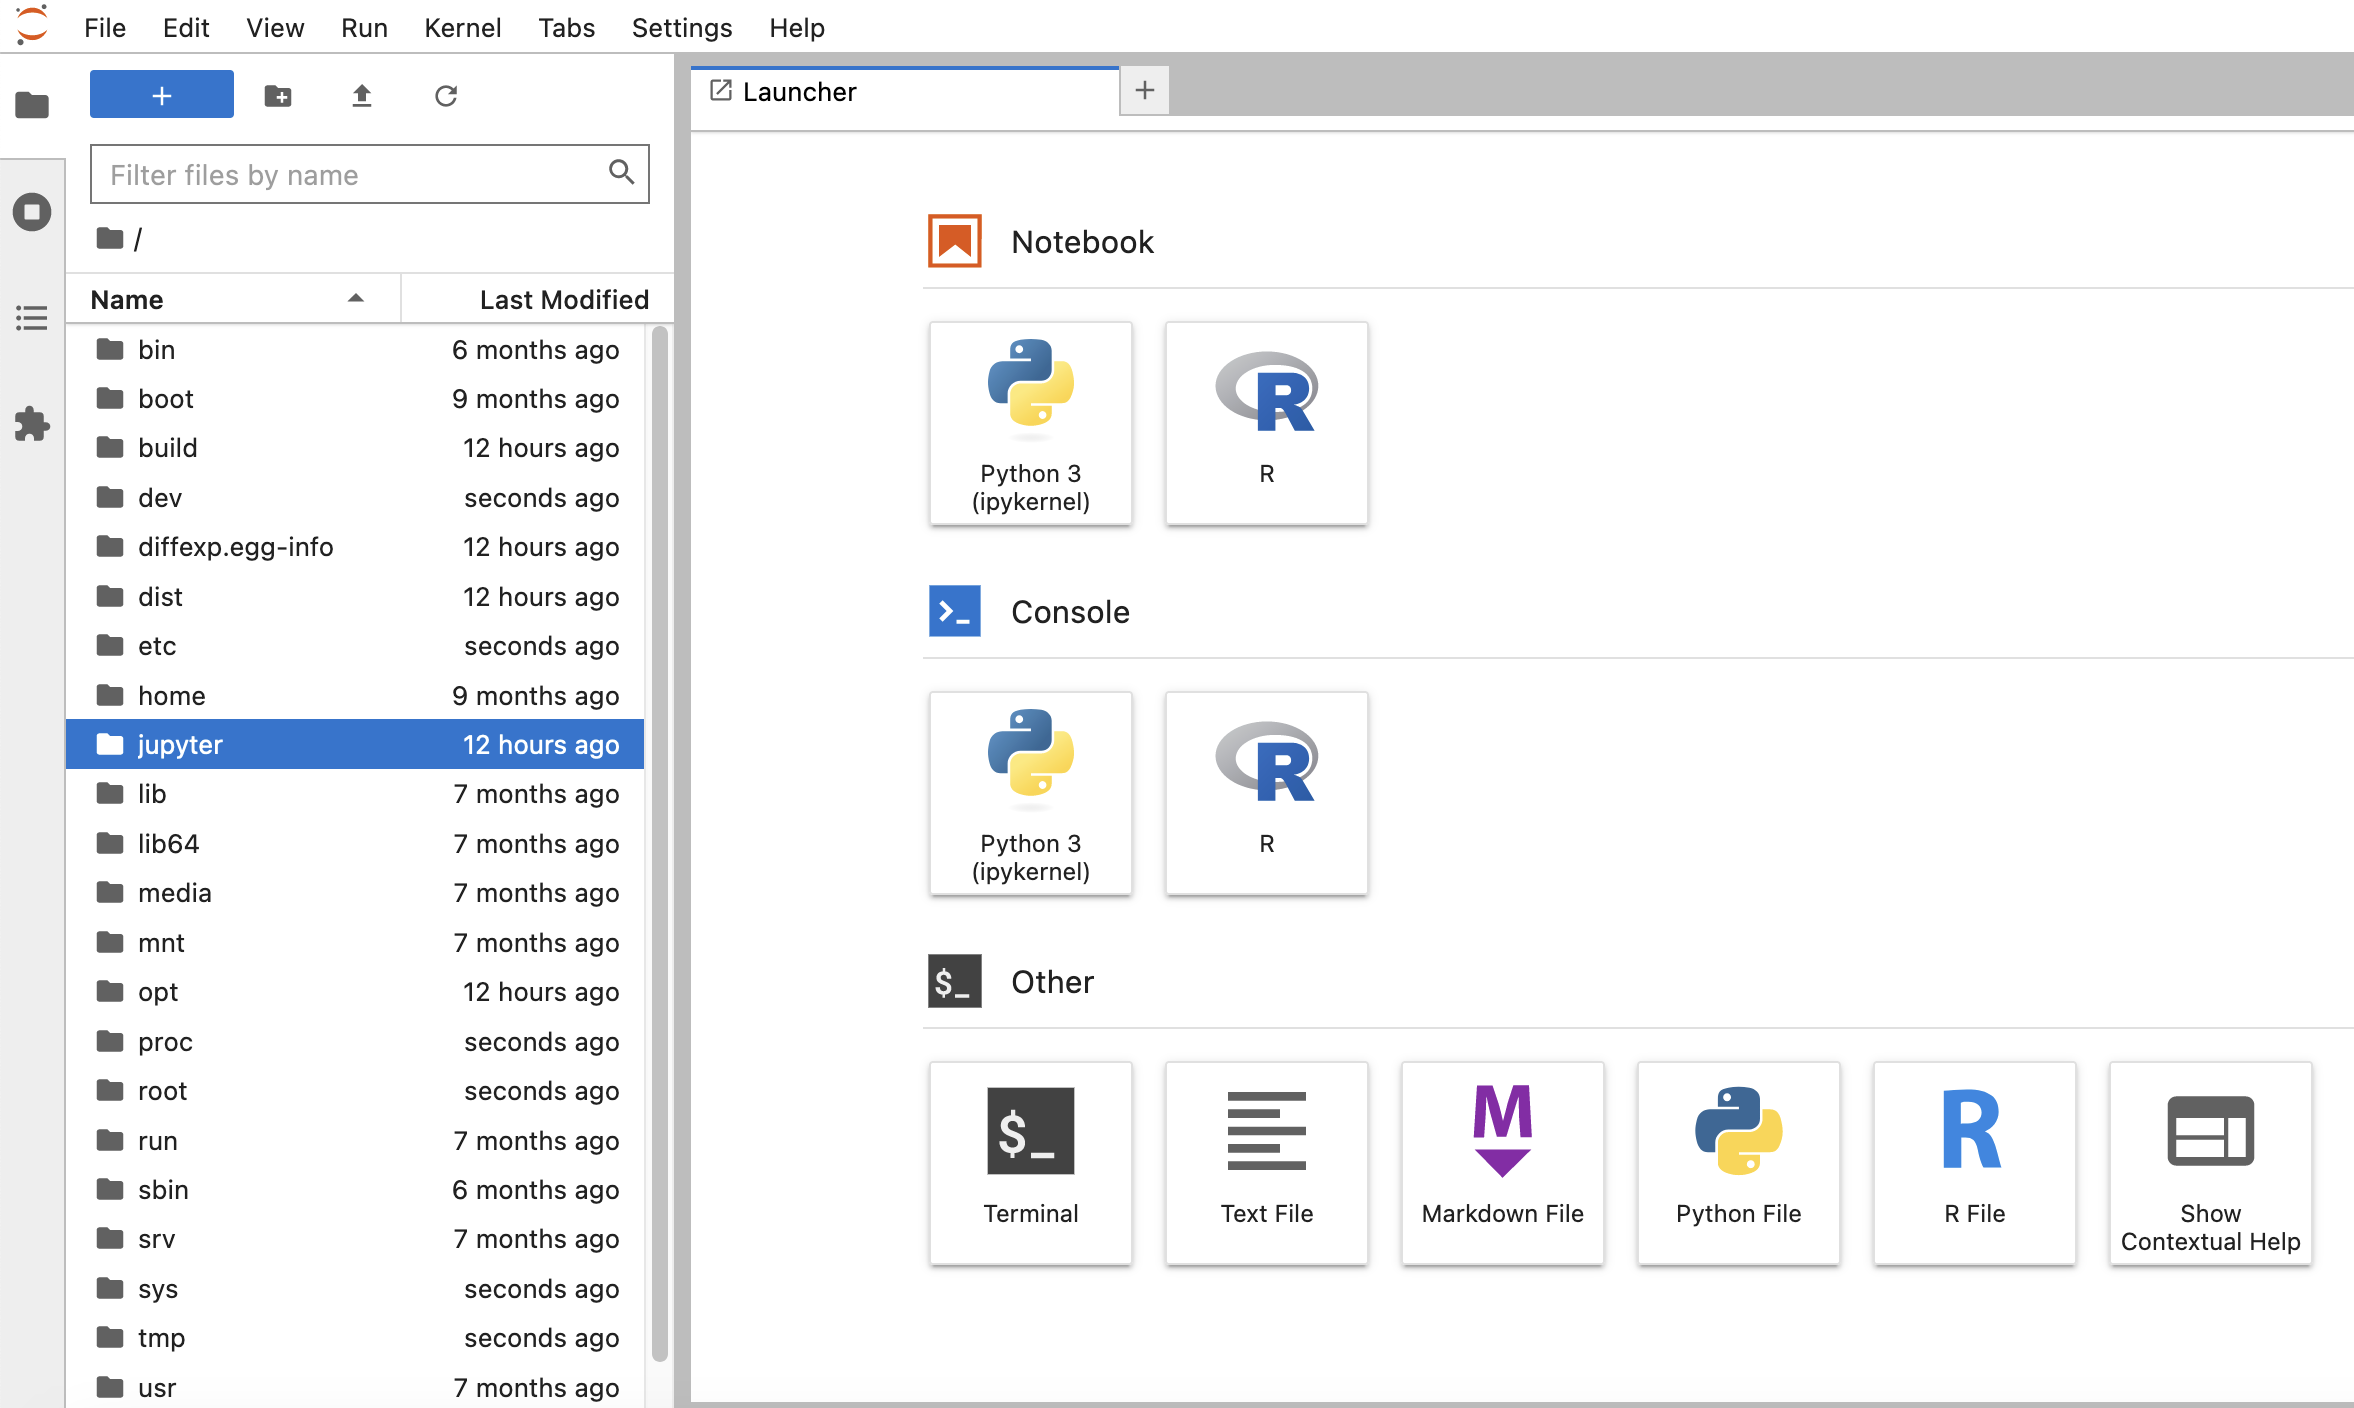This screenshot has height=1408, width=2354.
Task: Open the Running Terminals and Kernels sidebar
Action: (32, 212)
